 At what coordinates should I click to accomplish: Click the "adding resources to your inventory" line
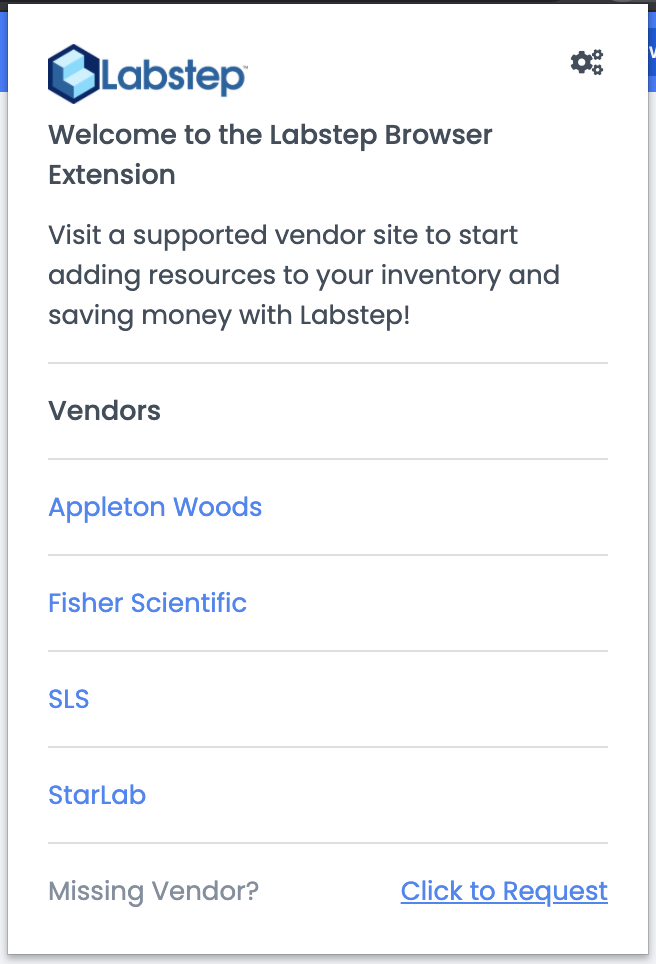pyautogui.click(x=303, y=276)
